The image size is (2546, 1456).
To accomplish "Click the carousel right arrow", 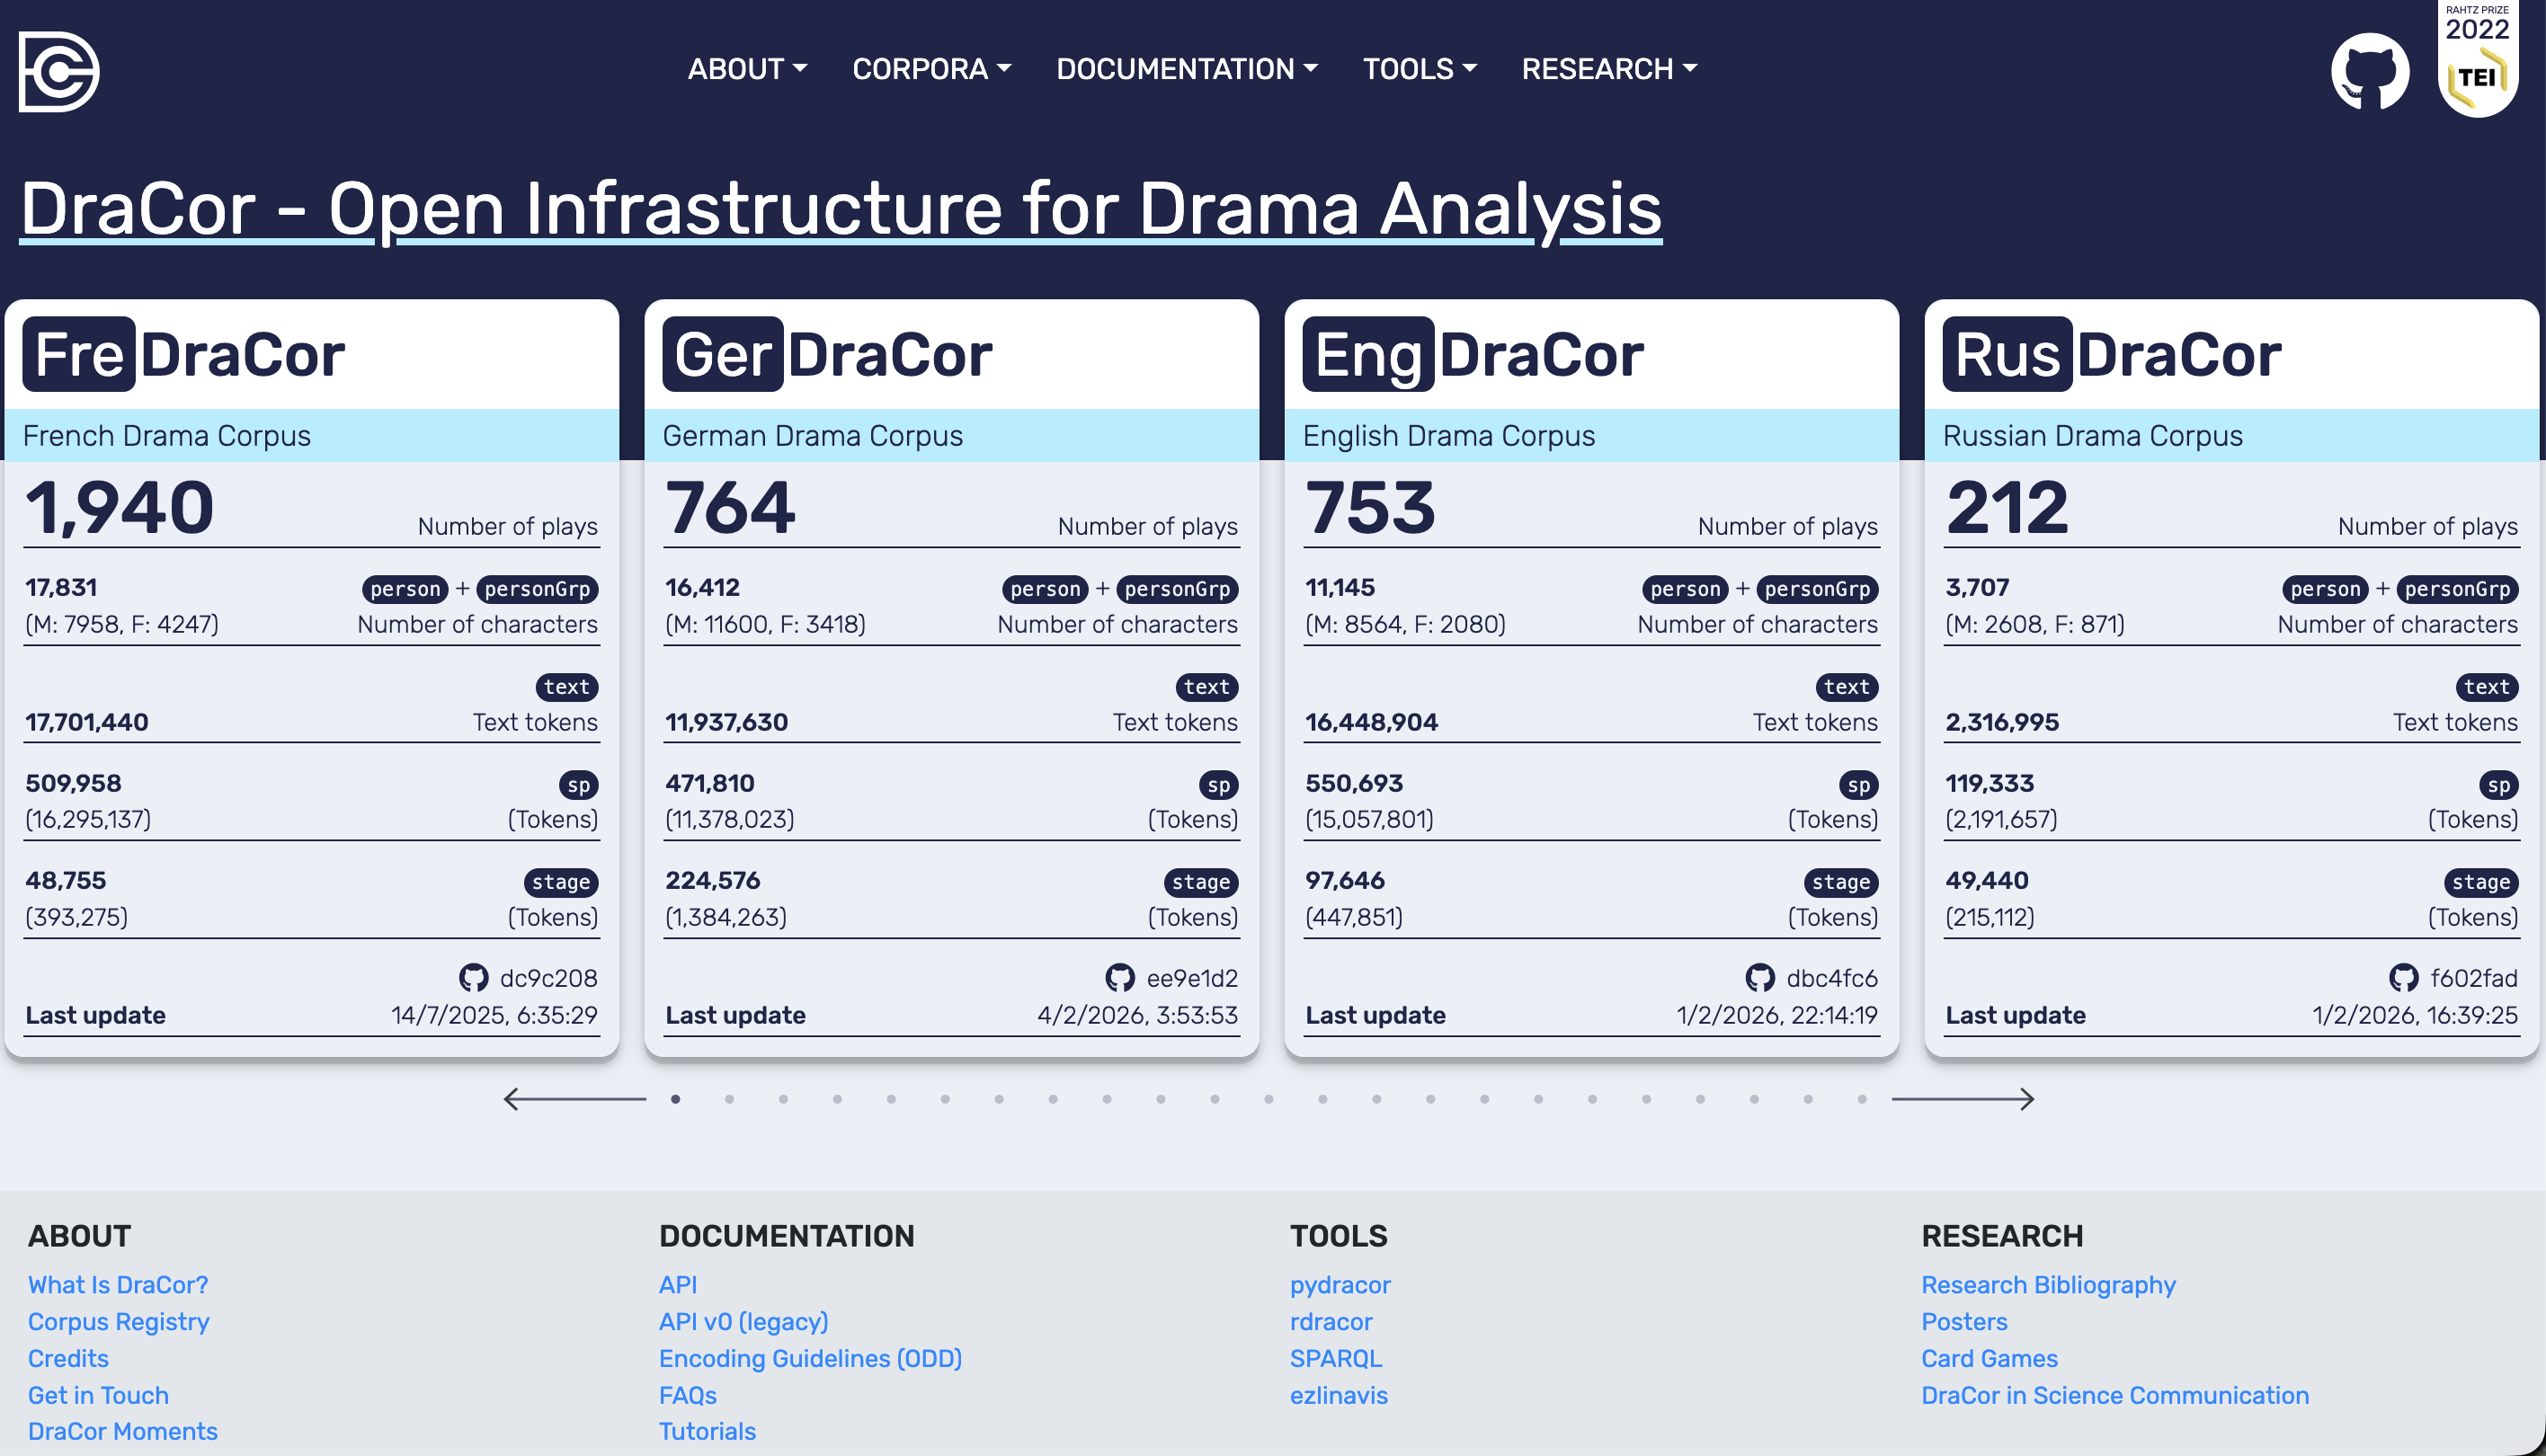I will tap(1963, 1099).
